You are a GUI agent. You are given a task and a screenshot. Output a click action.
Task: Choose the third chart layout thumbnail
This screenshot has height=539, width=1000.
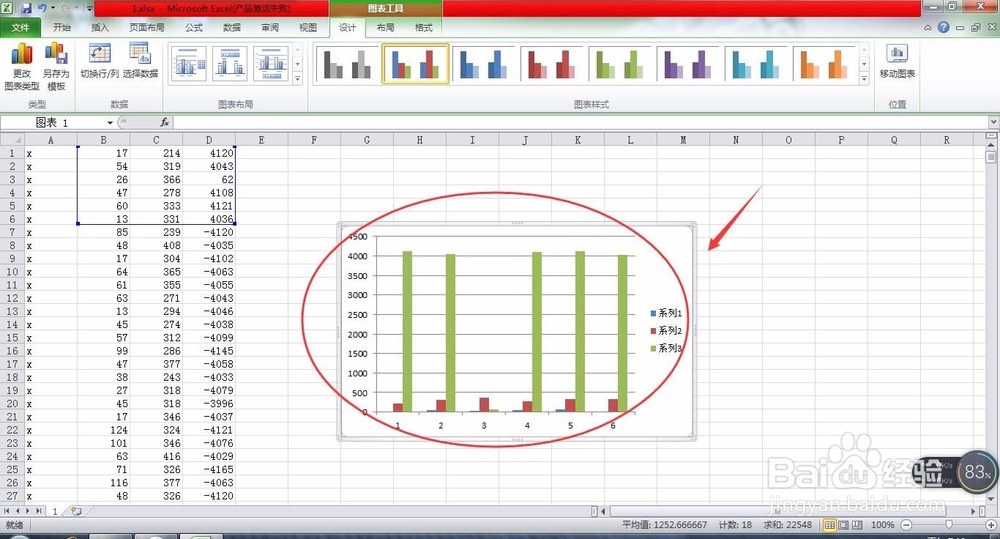click(271, 63)
